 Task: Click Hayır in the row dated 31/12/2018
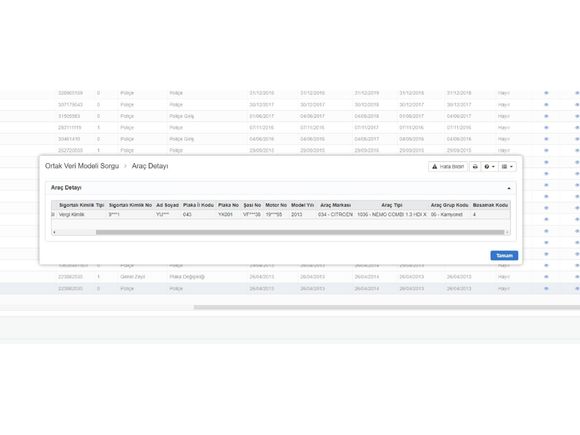[x=503, y=93]
